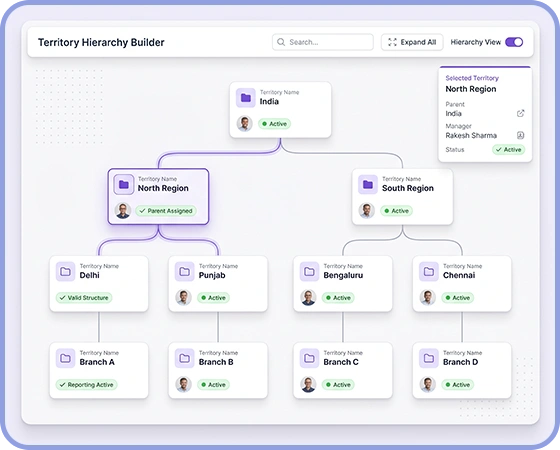This screenshot has width=560, height=450.
Task: Select the India territory name
Action: click(x=269, y=101)
